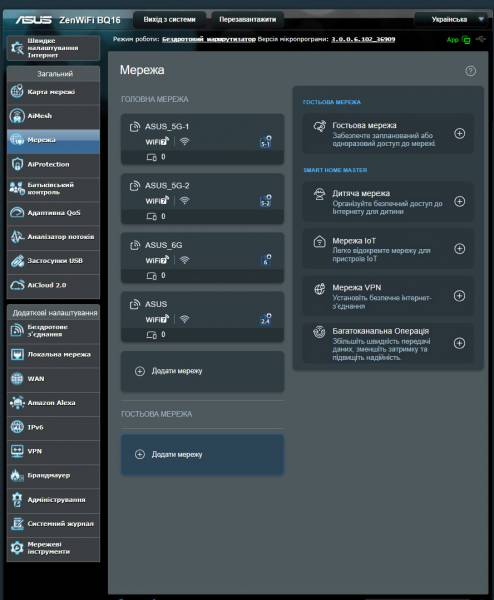Click WAN globe icon
This screenshot has width=494, height=600.
point(17,378)
